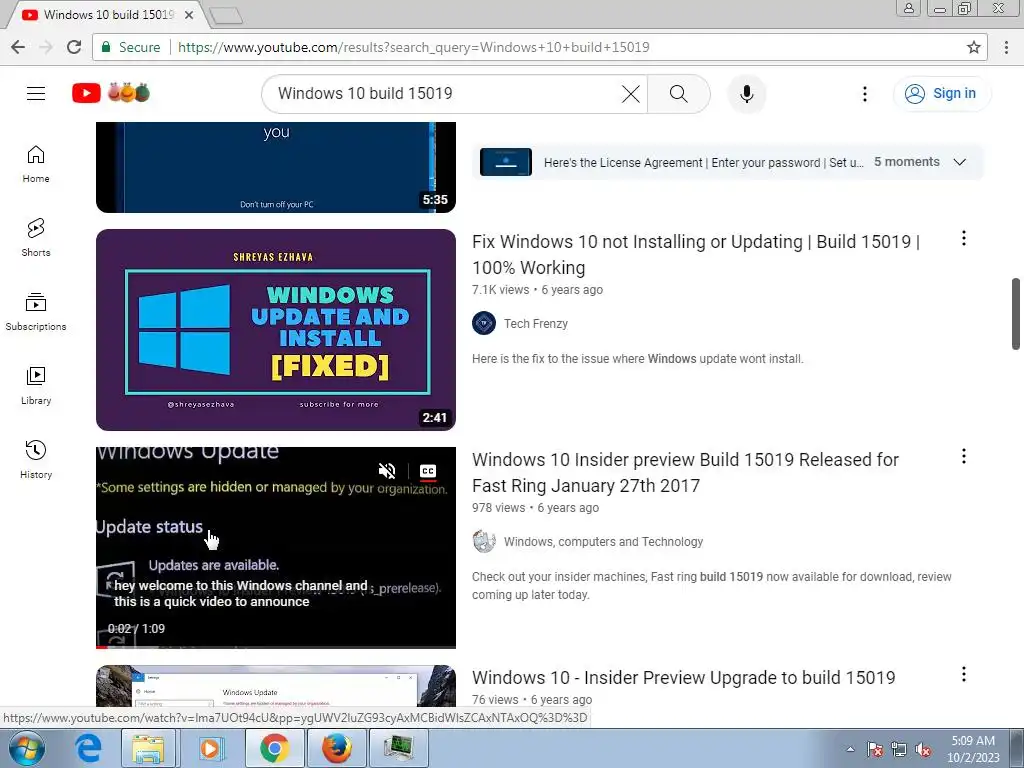Open Windows 10 Insider preview Build 15019 Released title

point(685,473)
